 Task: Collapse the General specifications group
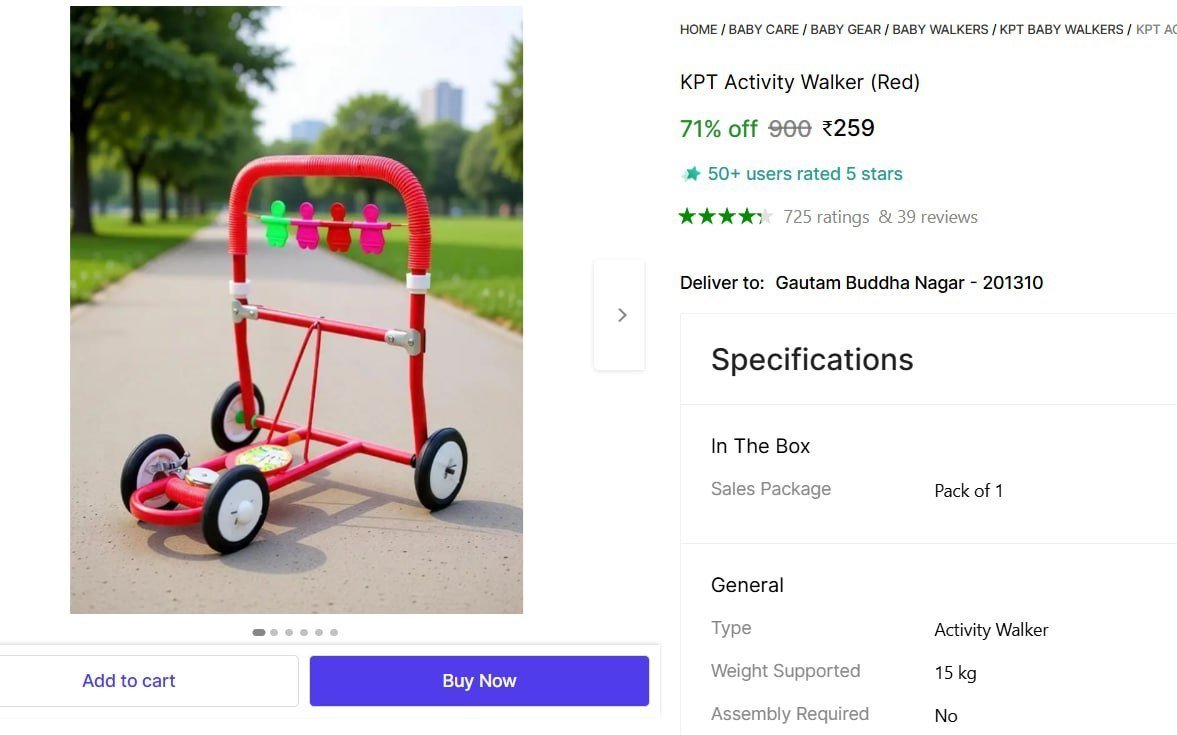click(747, 585)
